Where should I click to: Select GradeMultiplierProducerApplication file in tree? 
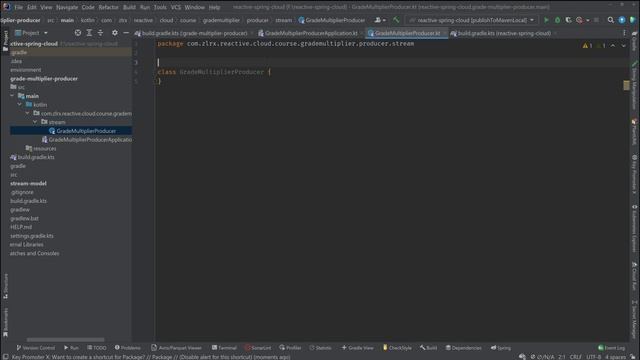pos(87,140)
